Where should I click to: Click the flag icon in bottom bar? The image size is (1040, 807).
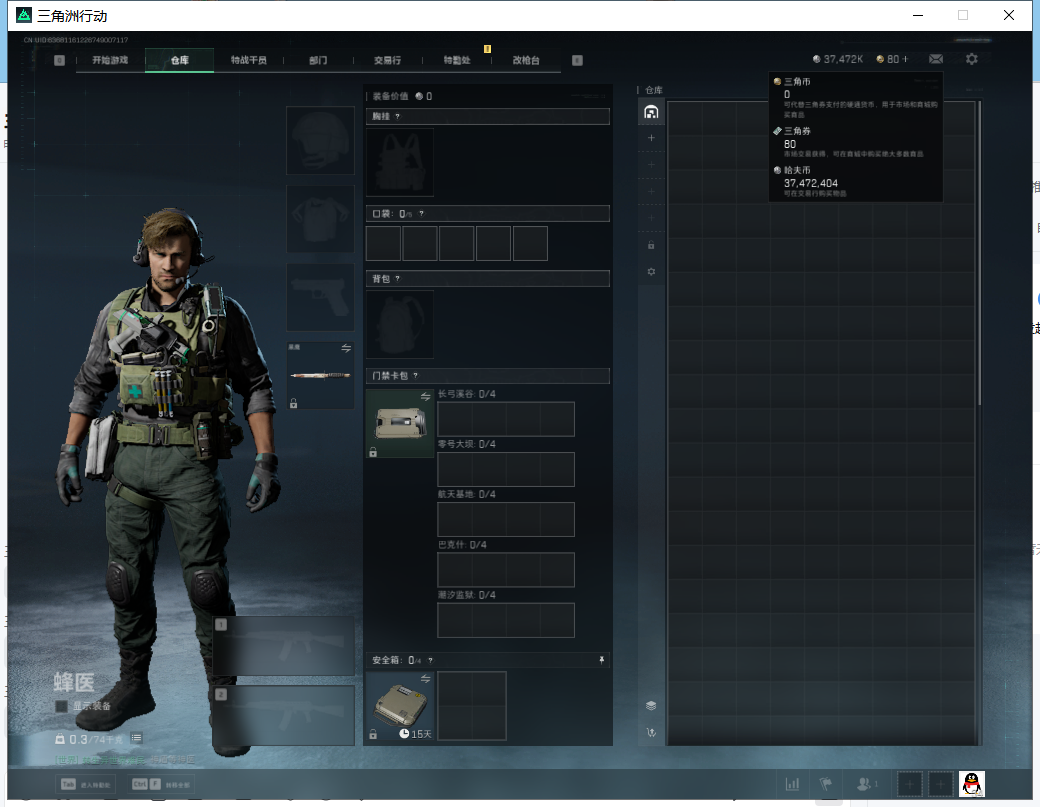(x=826, y=784)
